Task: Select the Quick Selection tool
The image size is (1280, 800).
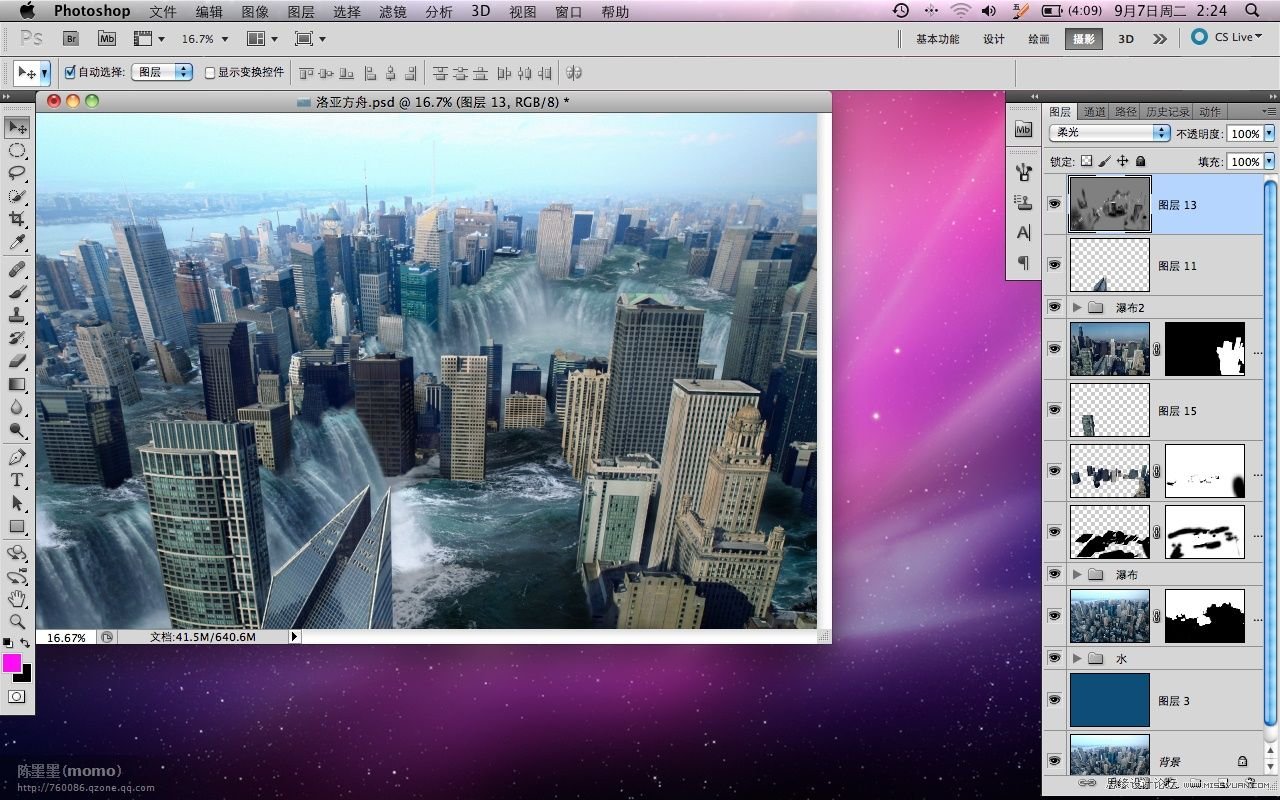Action: click(x=17, y=196)
